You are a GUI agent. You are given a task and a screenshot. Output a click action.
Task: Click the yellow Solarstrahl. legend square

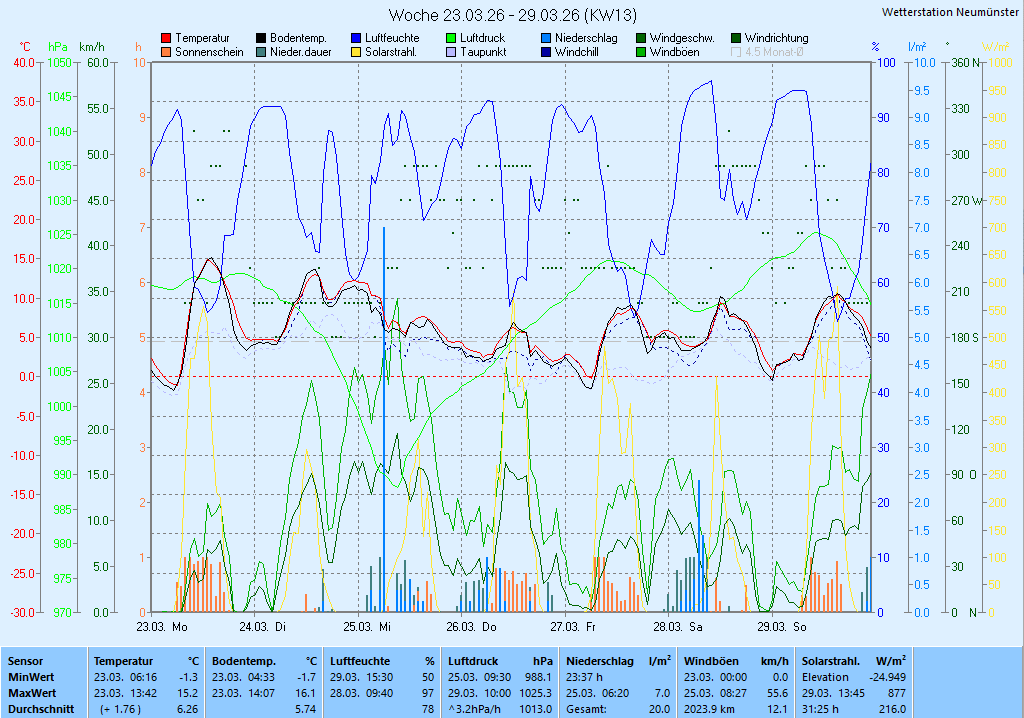click(x=356, y=52)
